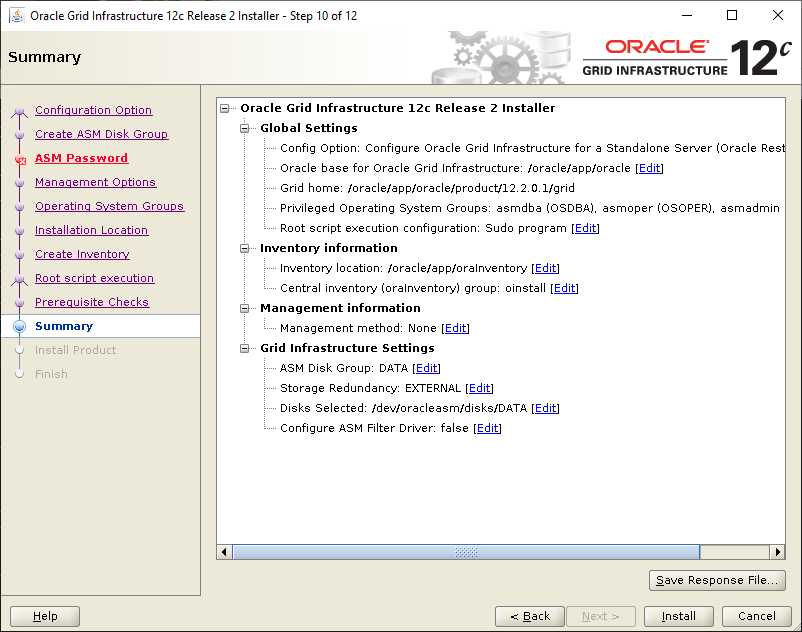Maximize the installer window
The width and height of the screenshot is (802, 632).
pyautogui.click(x=732, y=15)
